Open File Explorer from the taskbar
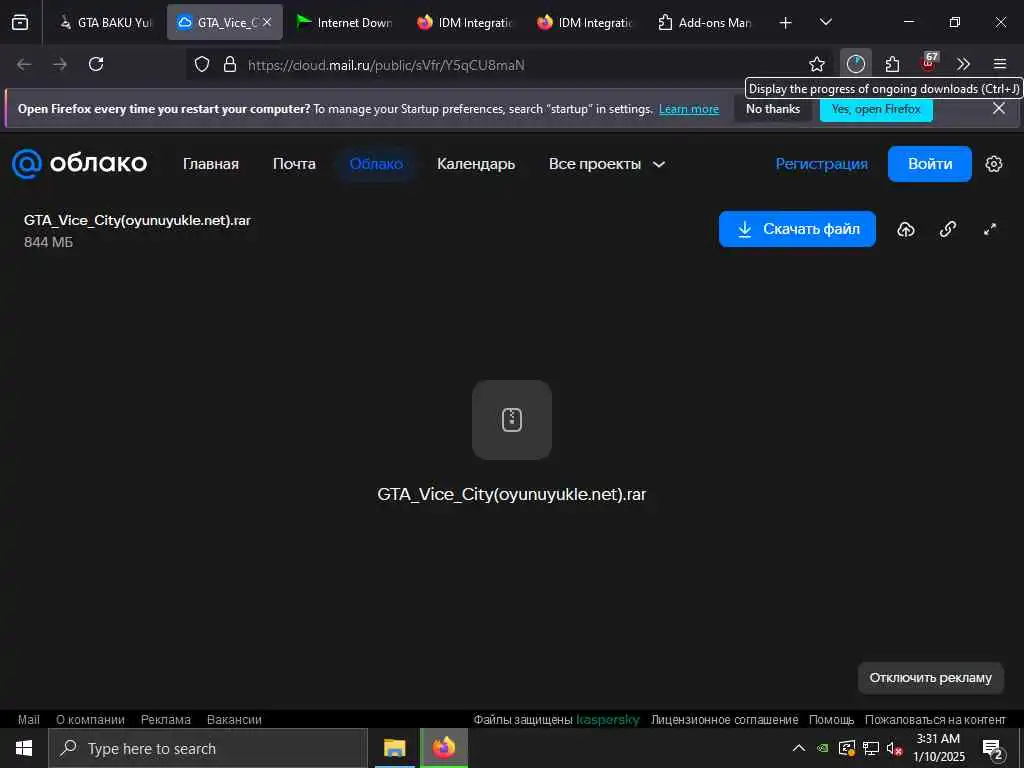1024x768 pixels. (x=394, y=748)
